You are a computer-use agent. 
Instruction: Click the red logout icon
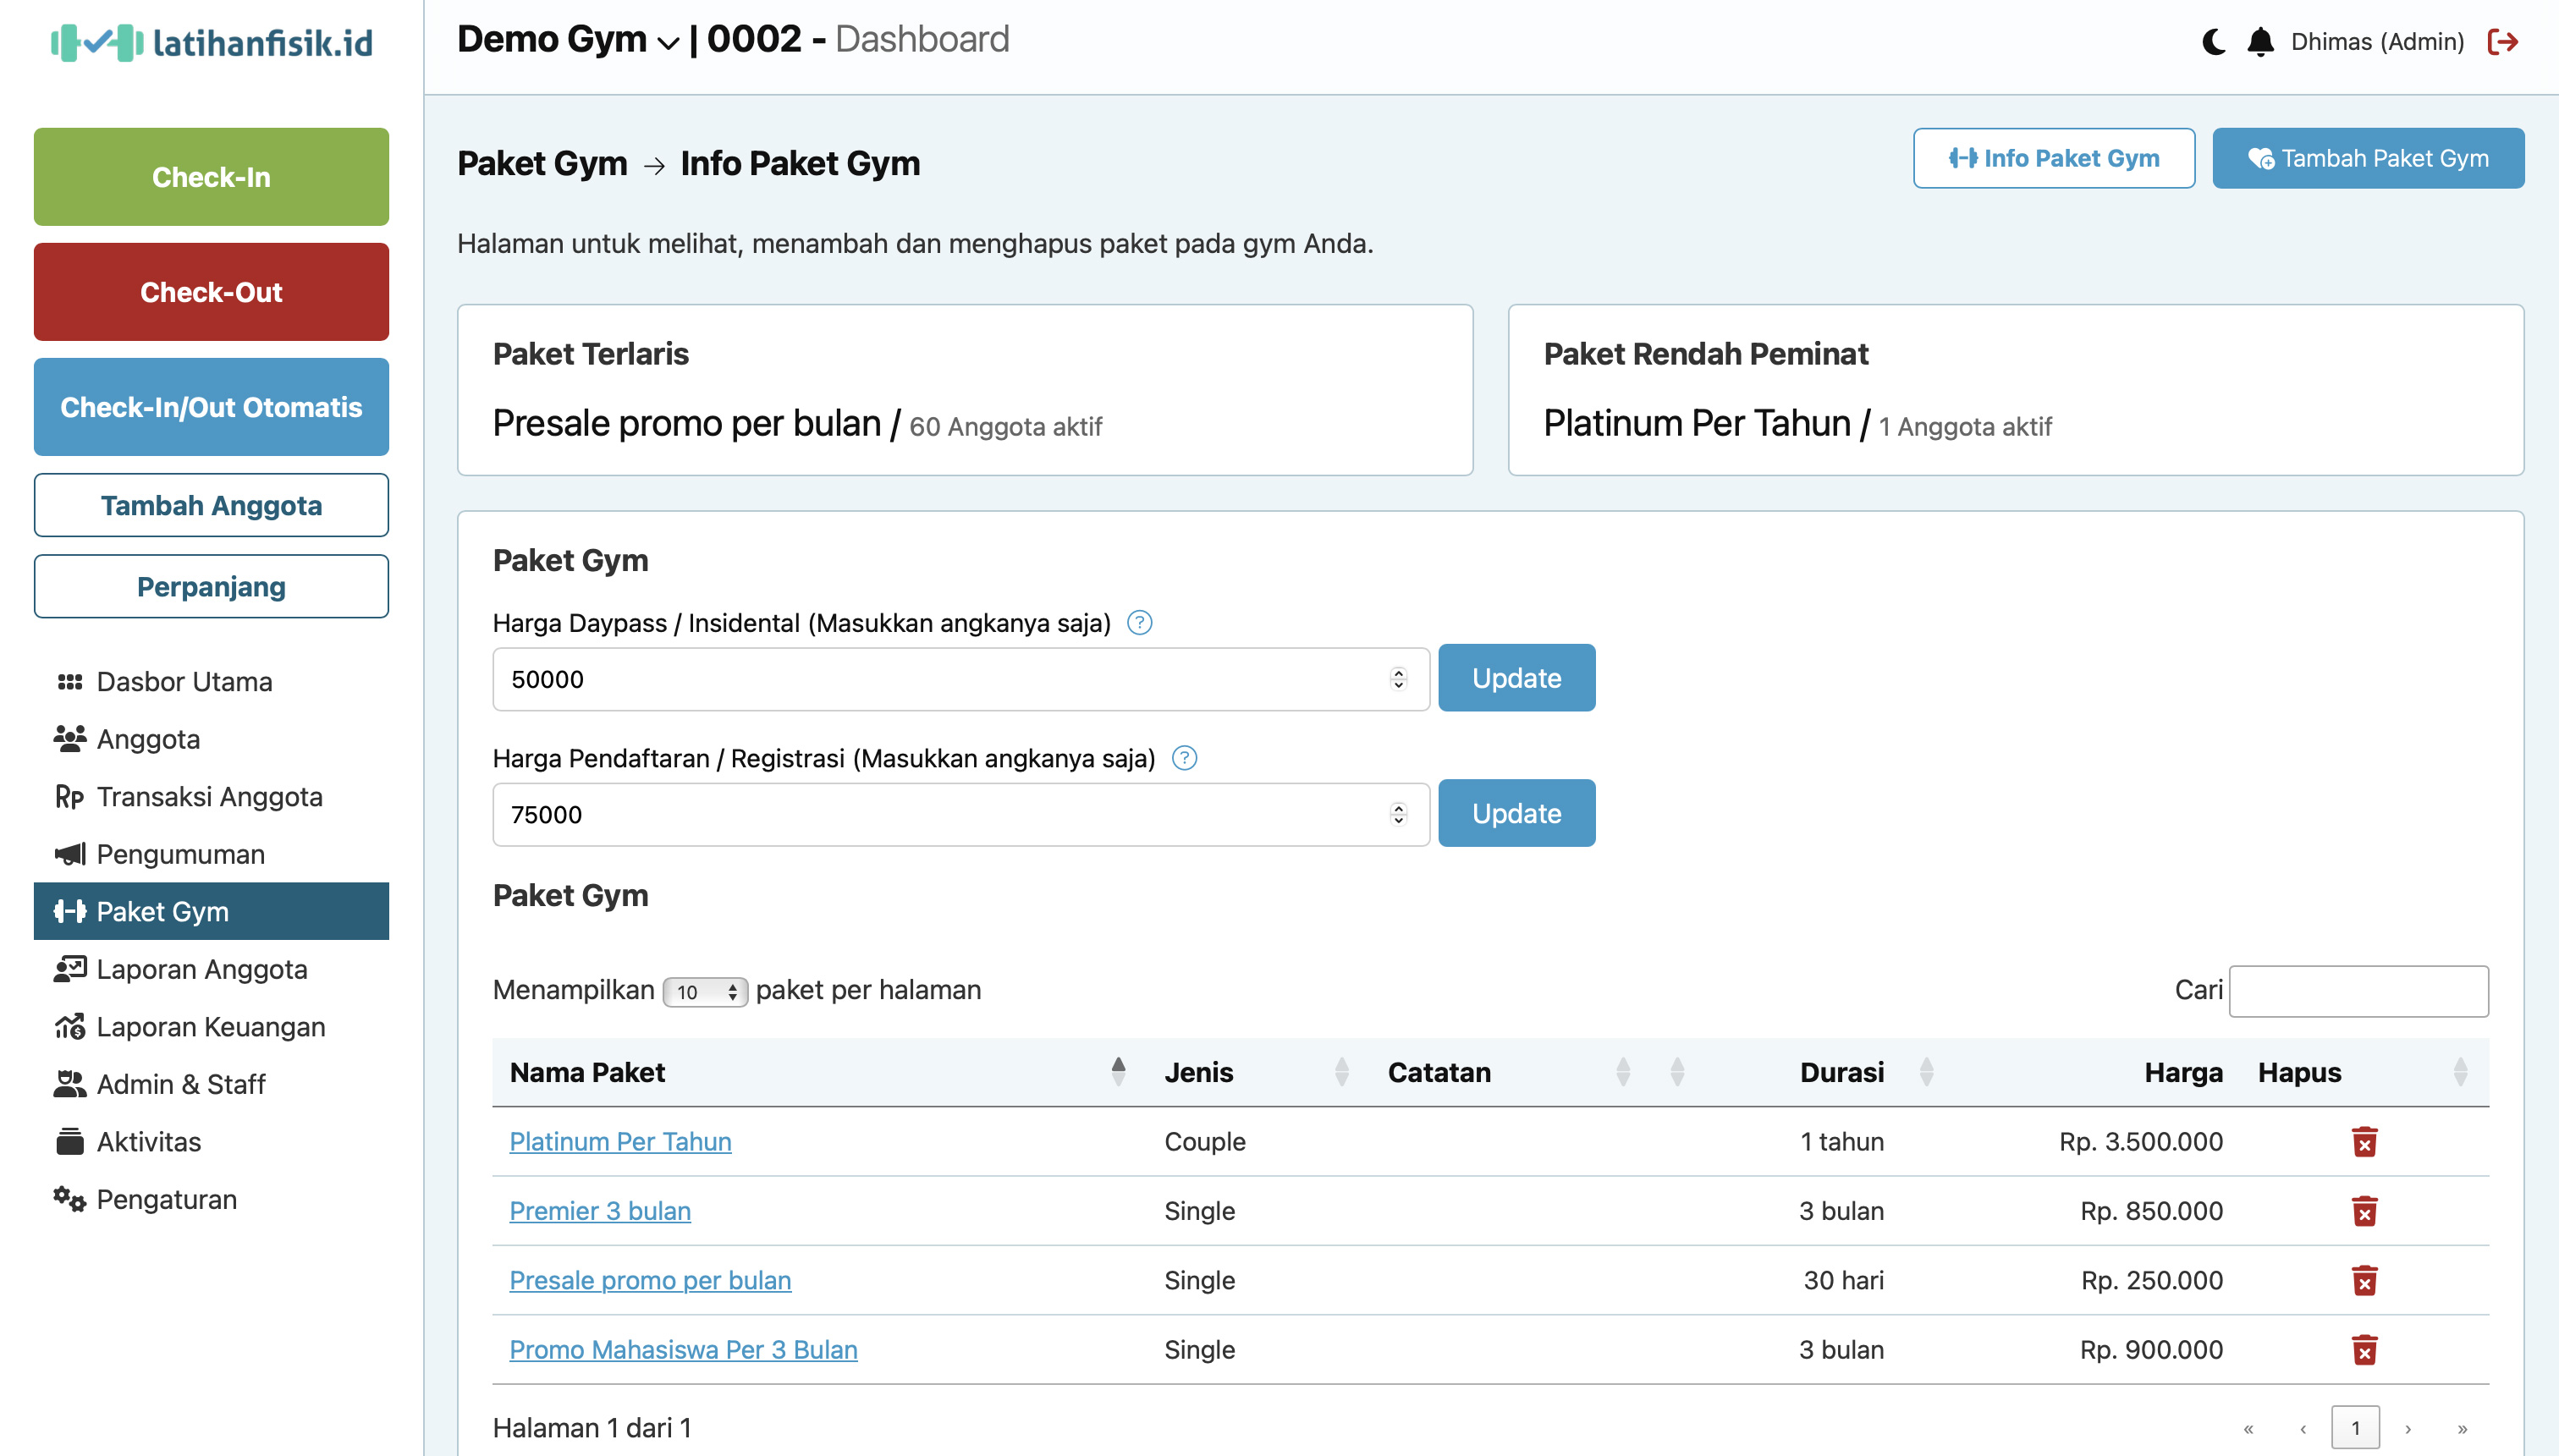(x=2502, y=42)
